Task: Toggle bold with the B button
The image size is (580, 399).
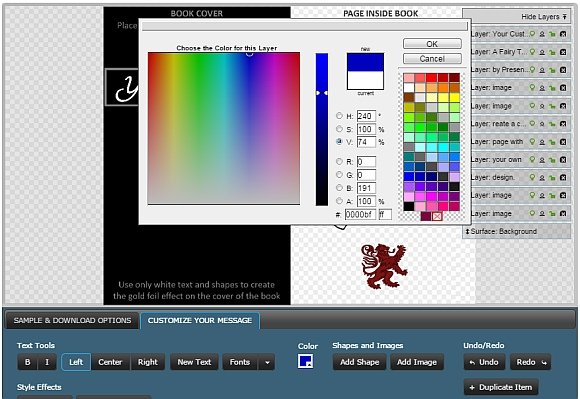Action: [27, 362]
